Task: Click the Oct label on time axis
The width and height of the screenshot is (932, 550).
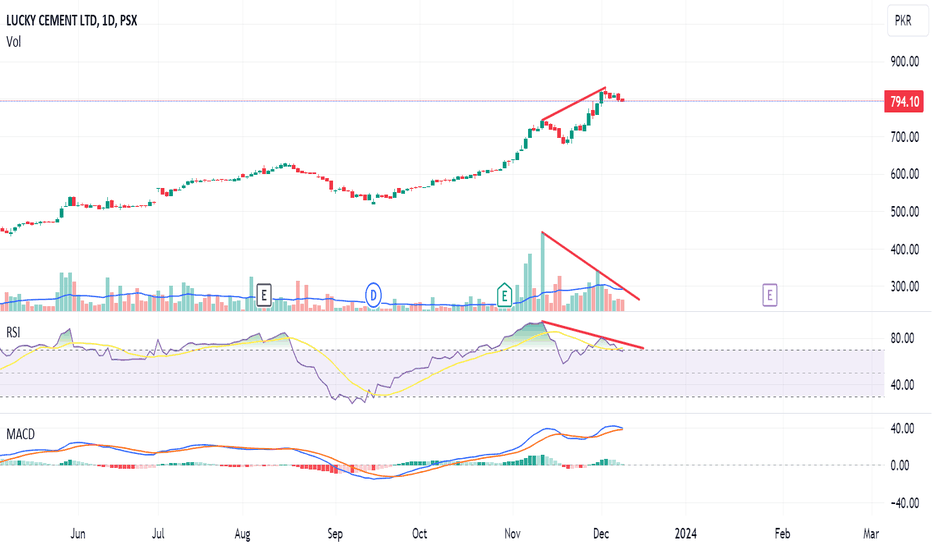Action: [x=420, y=533]
